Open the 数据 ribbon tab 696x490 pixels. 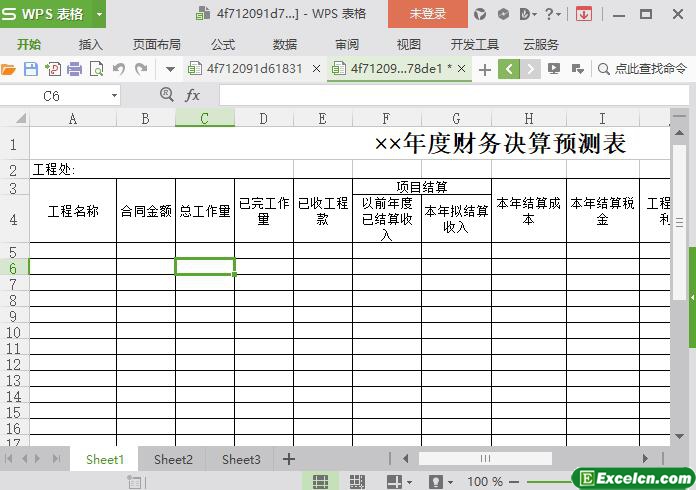click(285, 45)
